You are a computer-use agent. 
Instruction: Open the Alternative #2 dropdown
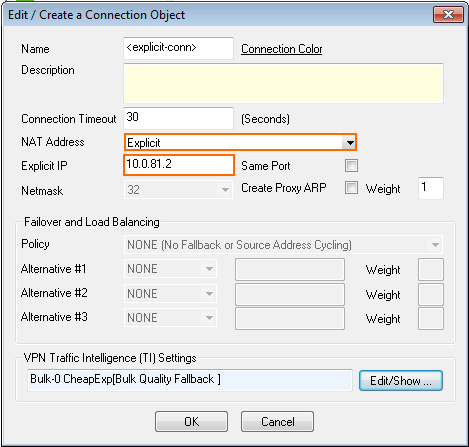pyautogui.click(x=170, y=294)
